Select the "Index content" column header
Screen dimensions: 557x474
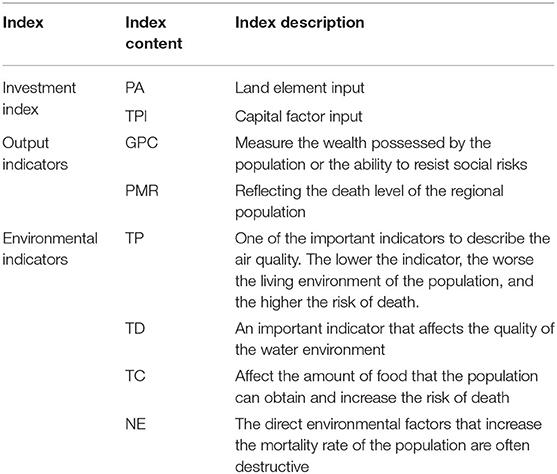[153, 33]
